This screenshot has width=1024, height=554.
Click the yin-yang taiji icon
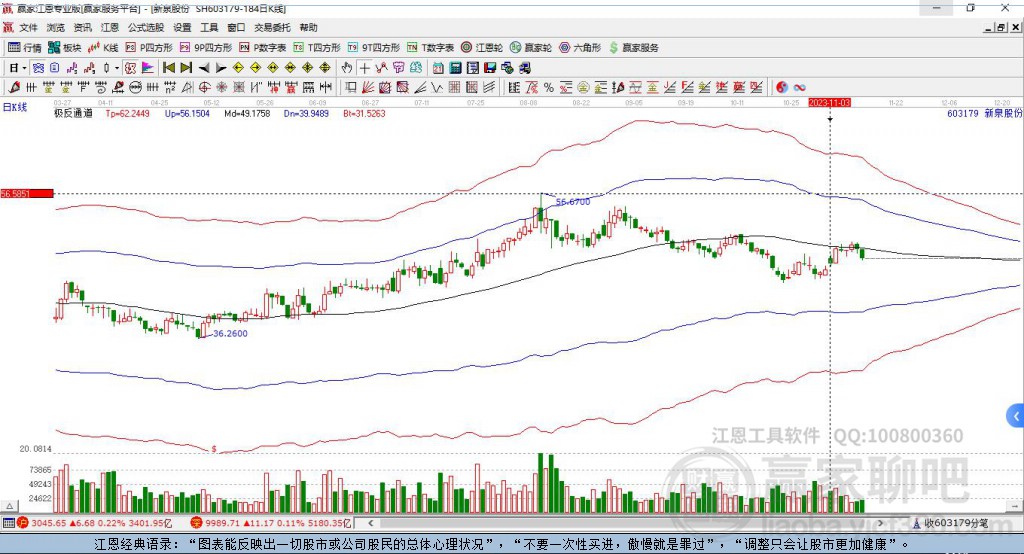[x=782, y=88]
